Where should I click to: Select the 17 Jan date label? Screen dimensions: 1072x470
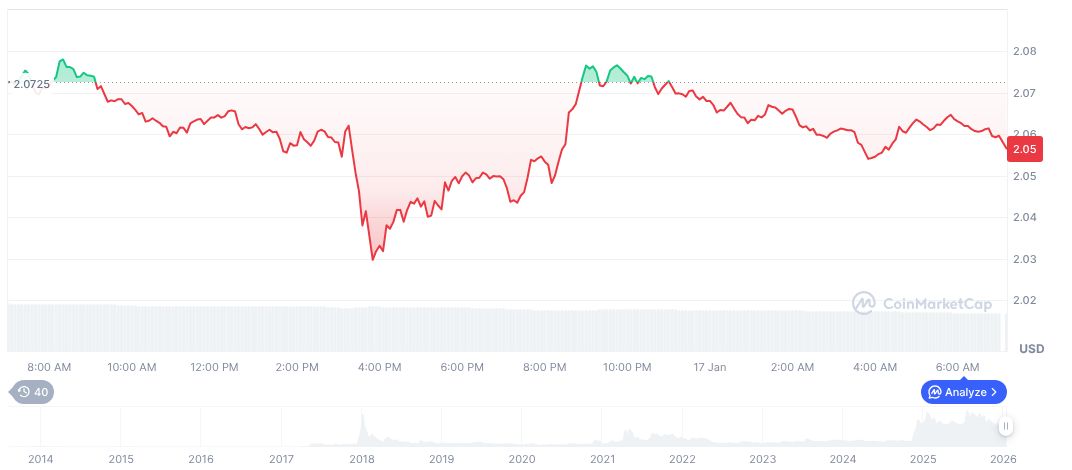click(710, 367)
